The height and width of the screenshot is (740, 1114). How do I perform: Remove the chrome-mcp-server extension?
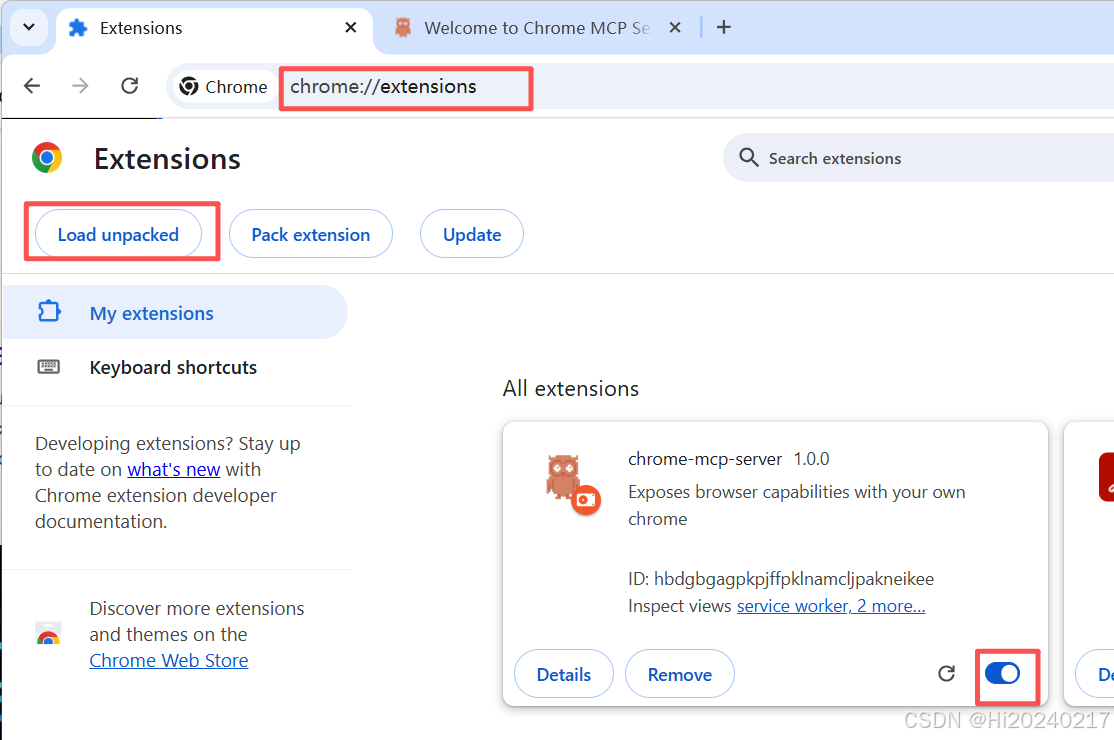coord(679,674)
